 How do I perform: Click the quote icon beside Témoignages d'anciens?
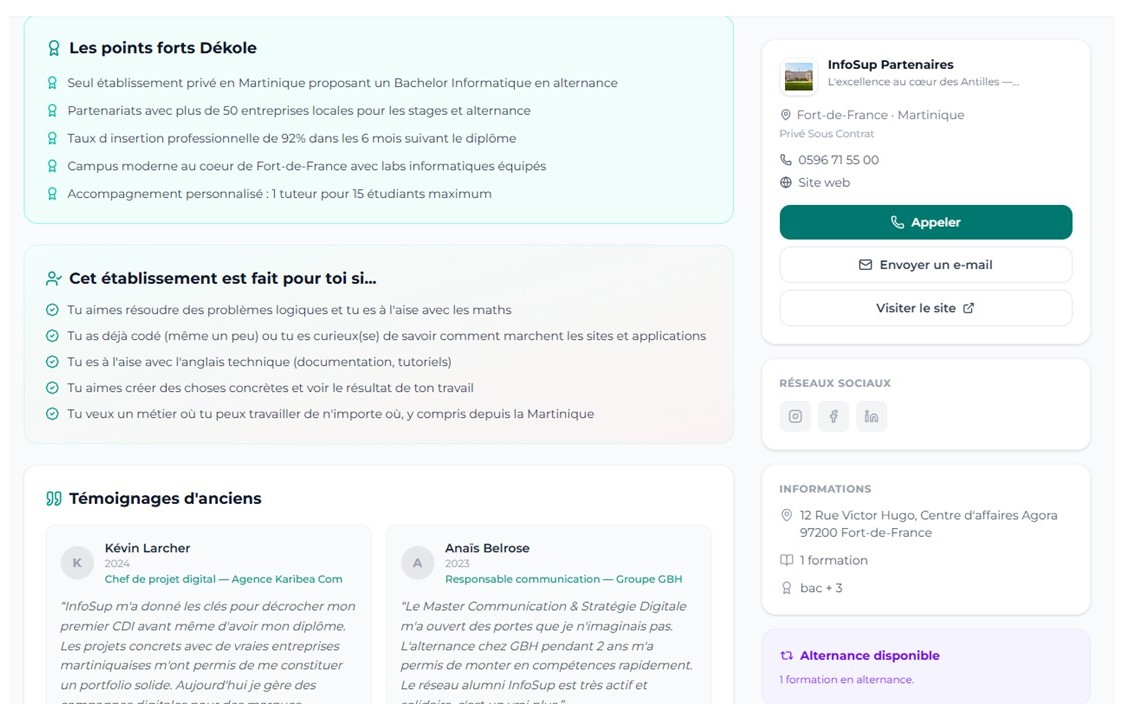54,499
